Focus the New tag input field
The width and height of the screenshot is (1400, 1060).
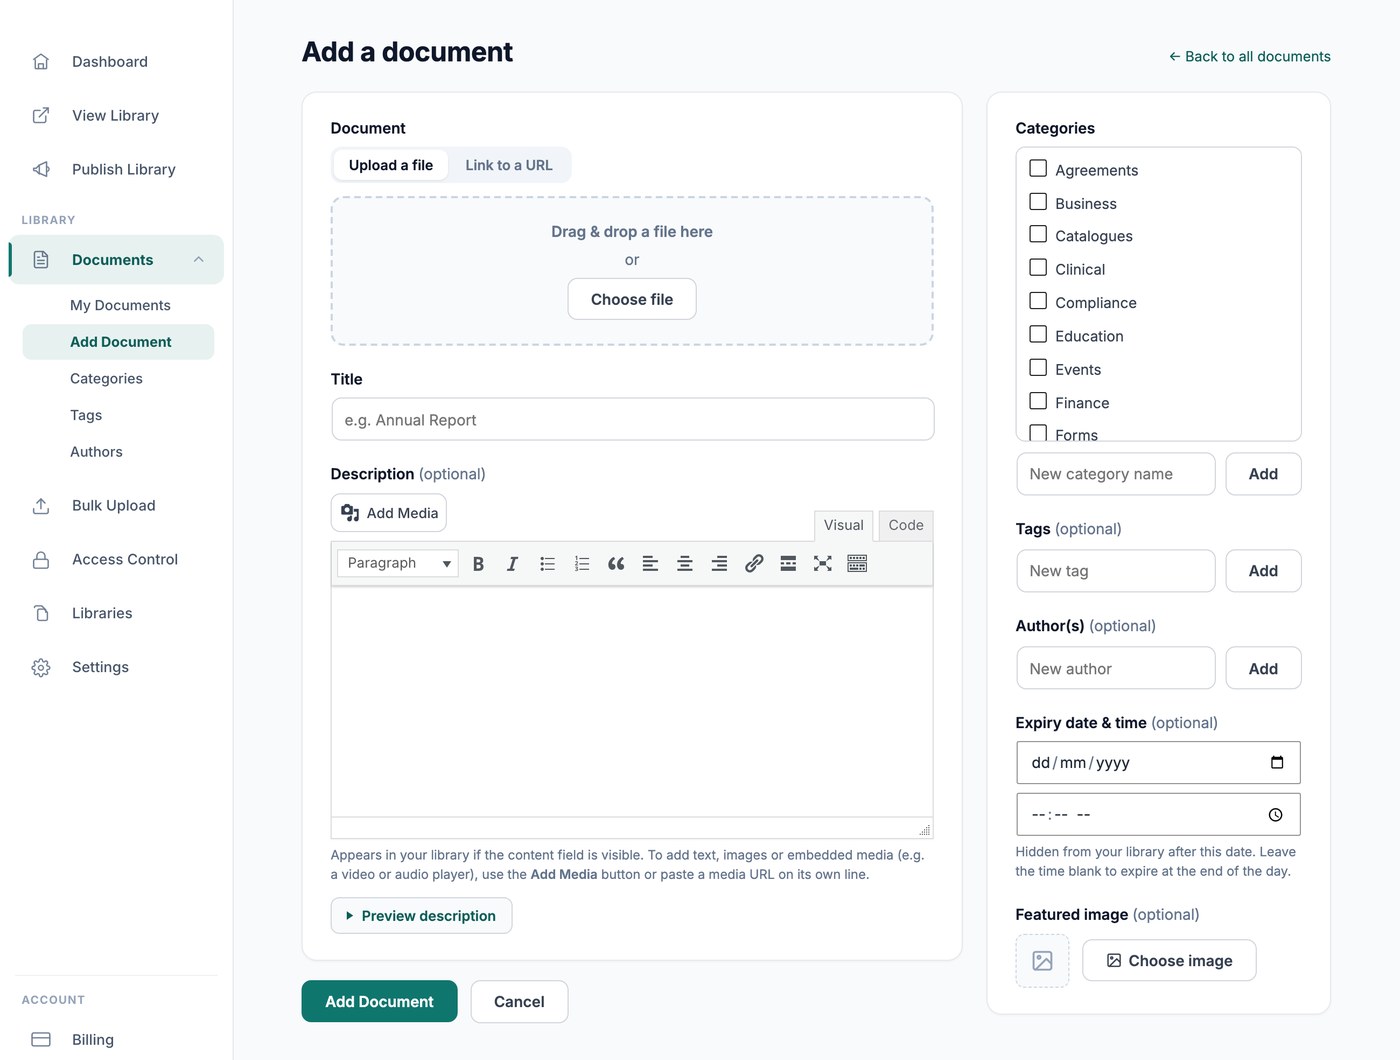coord(1116,572)
